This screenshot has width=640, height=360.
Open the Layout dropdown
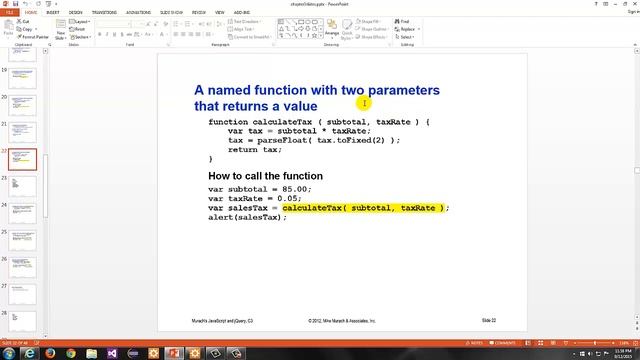click(x=80, y=21)
